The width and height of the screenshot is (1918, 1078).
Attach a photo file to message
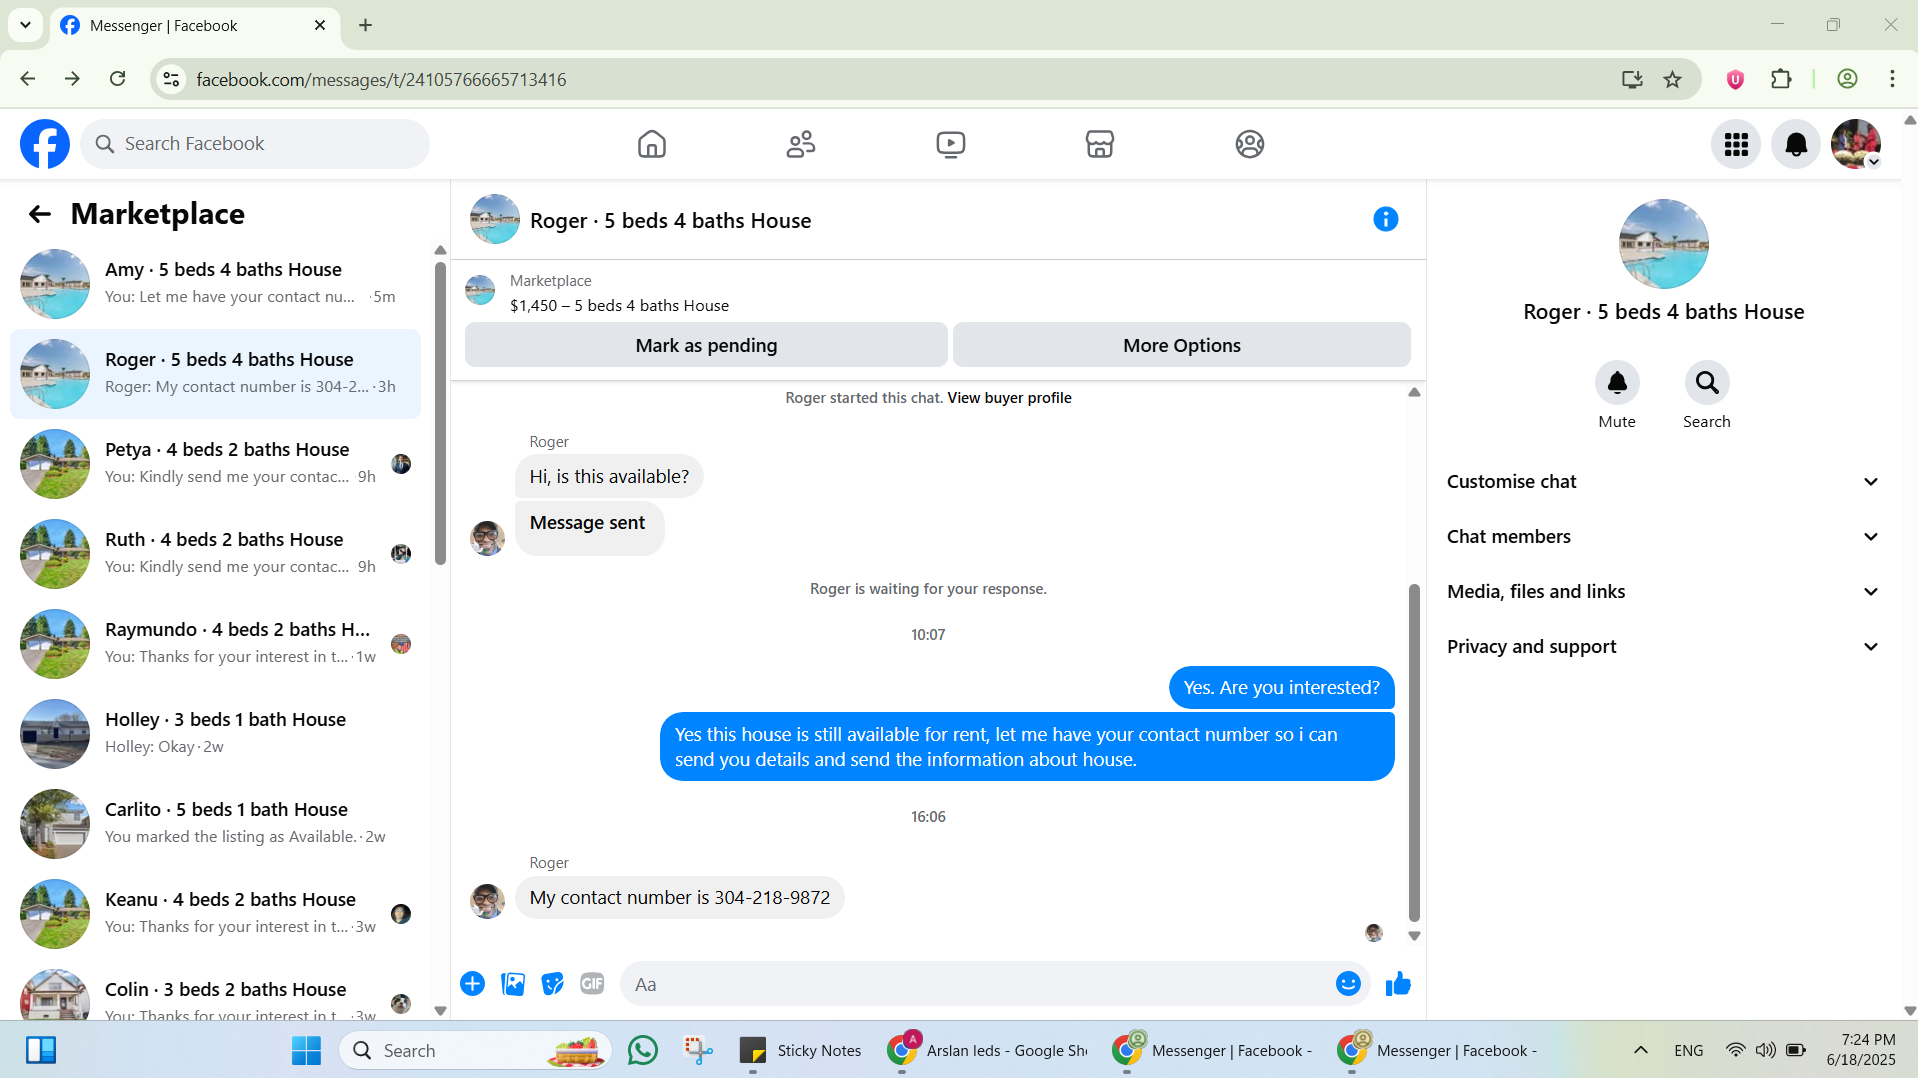(513, 984)
